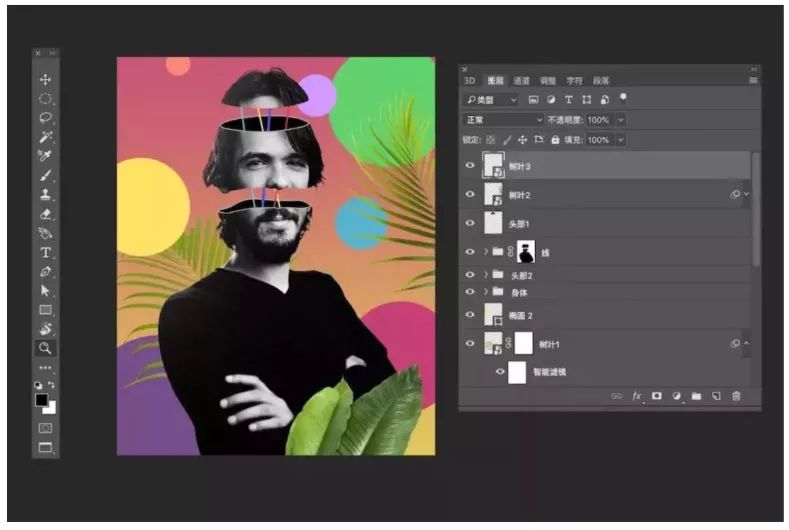This screenshot has height=530, width=789.
Task: Open the blend mode 正常 dropdown
Action: [x=503, y=120]
